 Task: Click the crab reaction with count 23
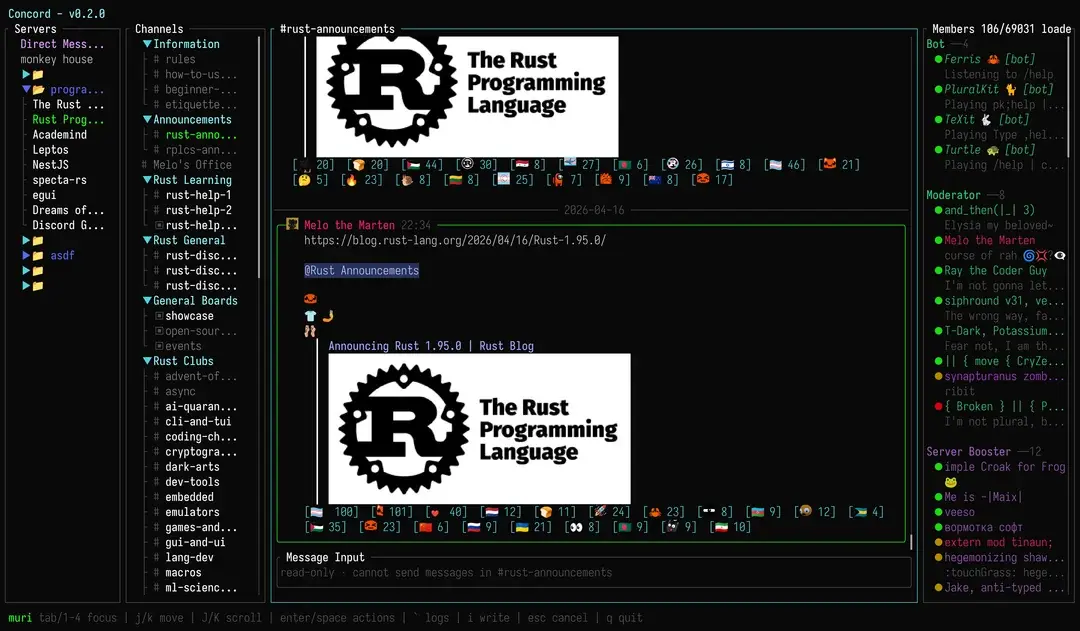(664, 512)
